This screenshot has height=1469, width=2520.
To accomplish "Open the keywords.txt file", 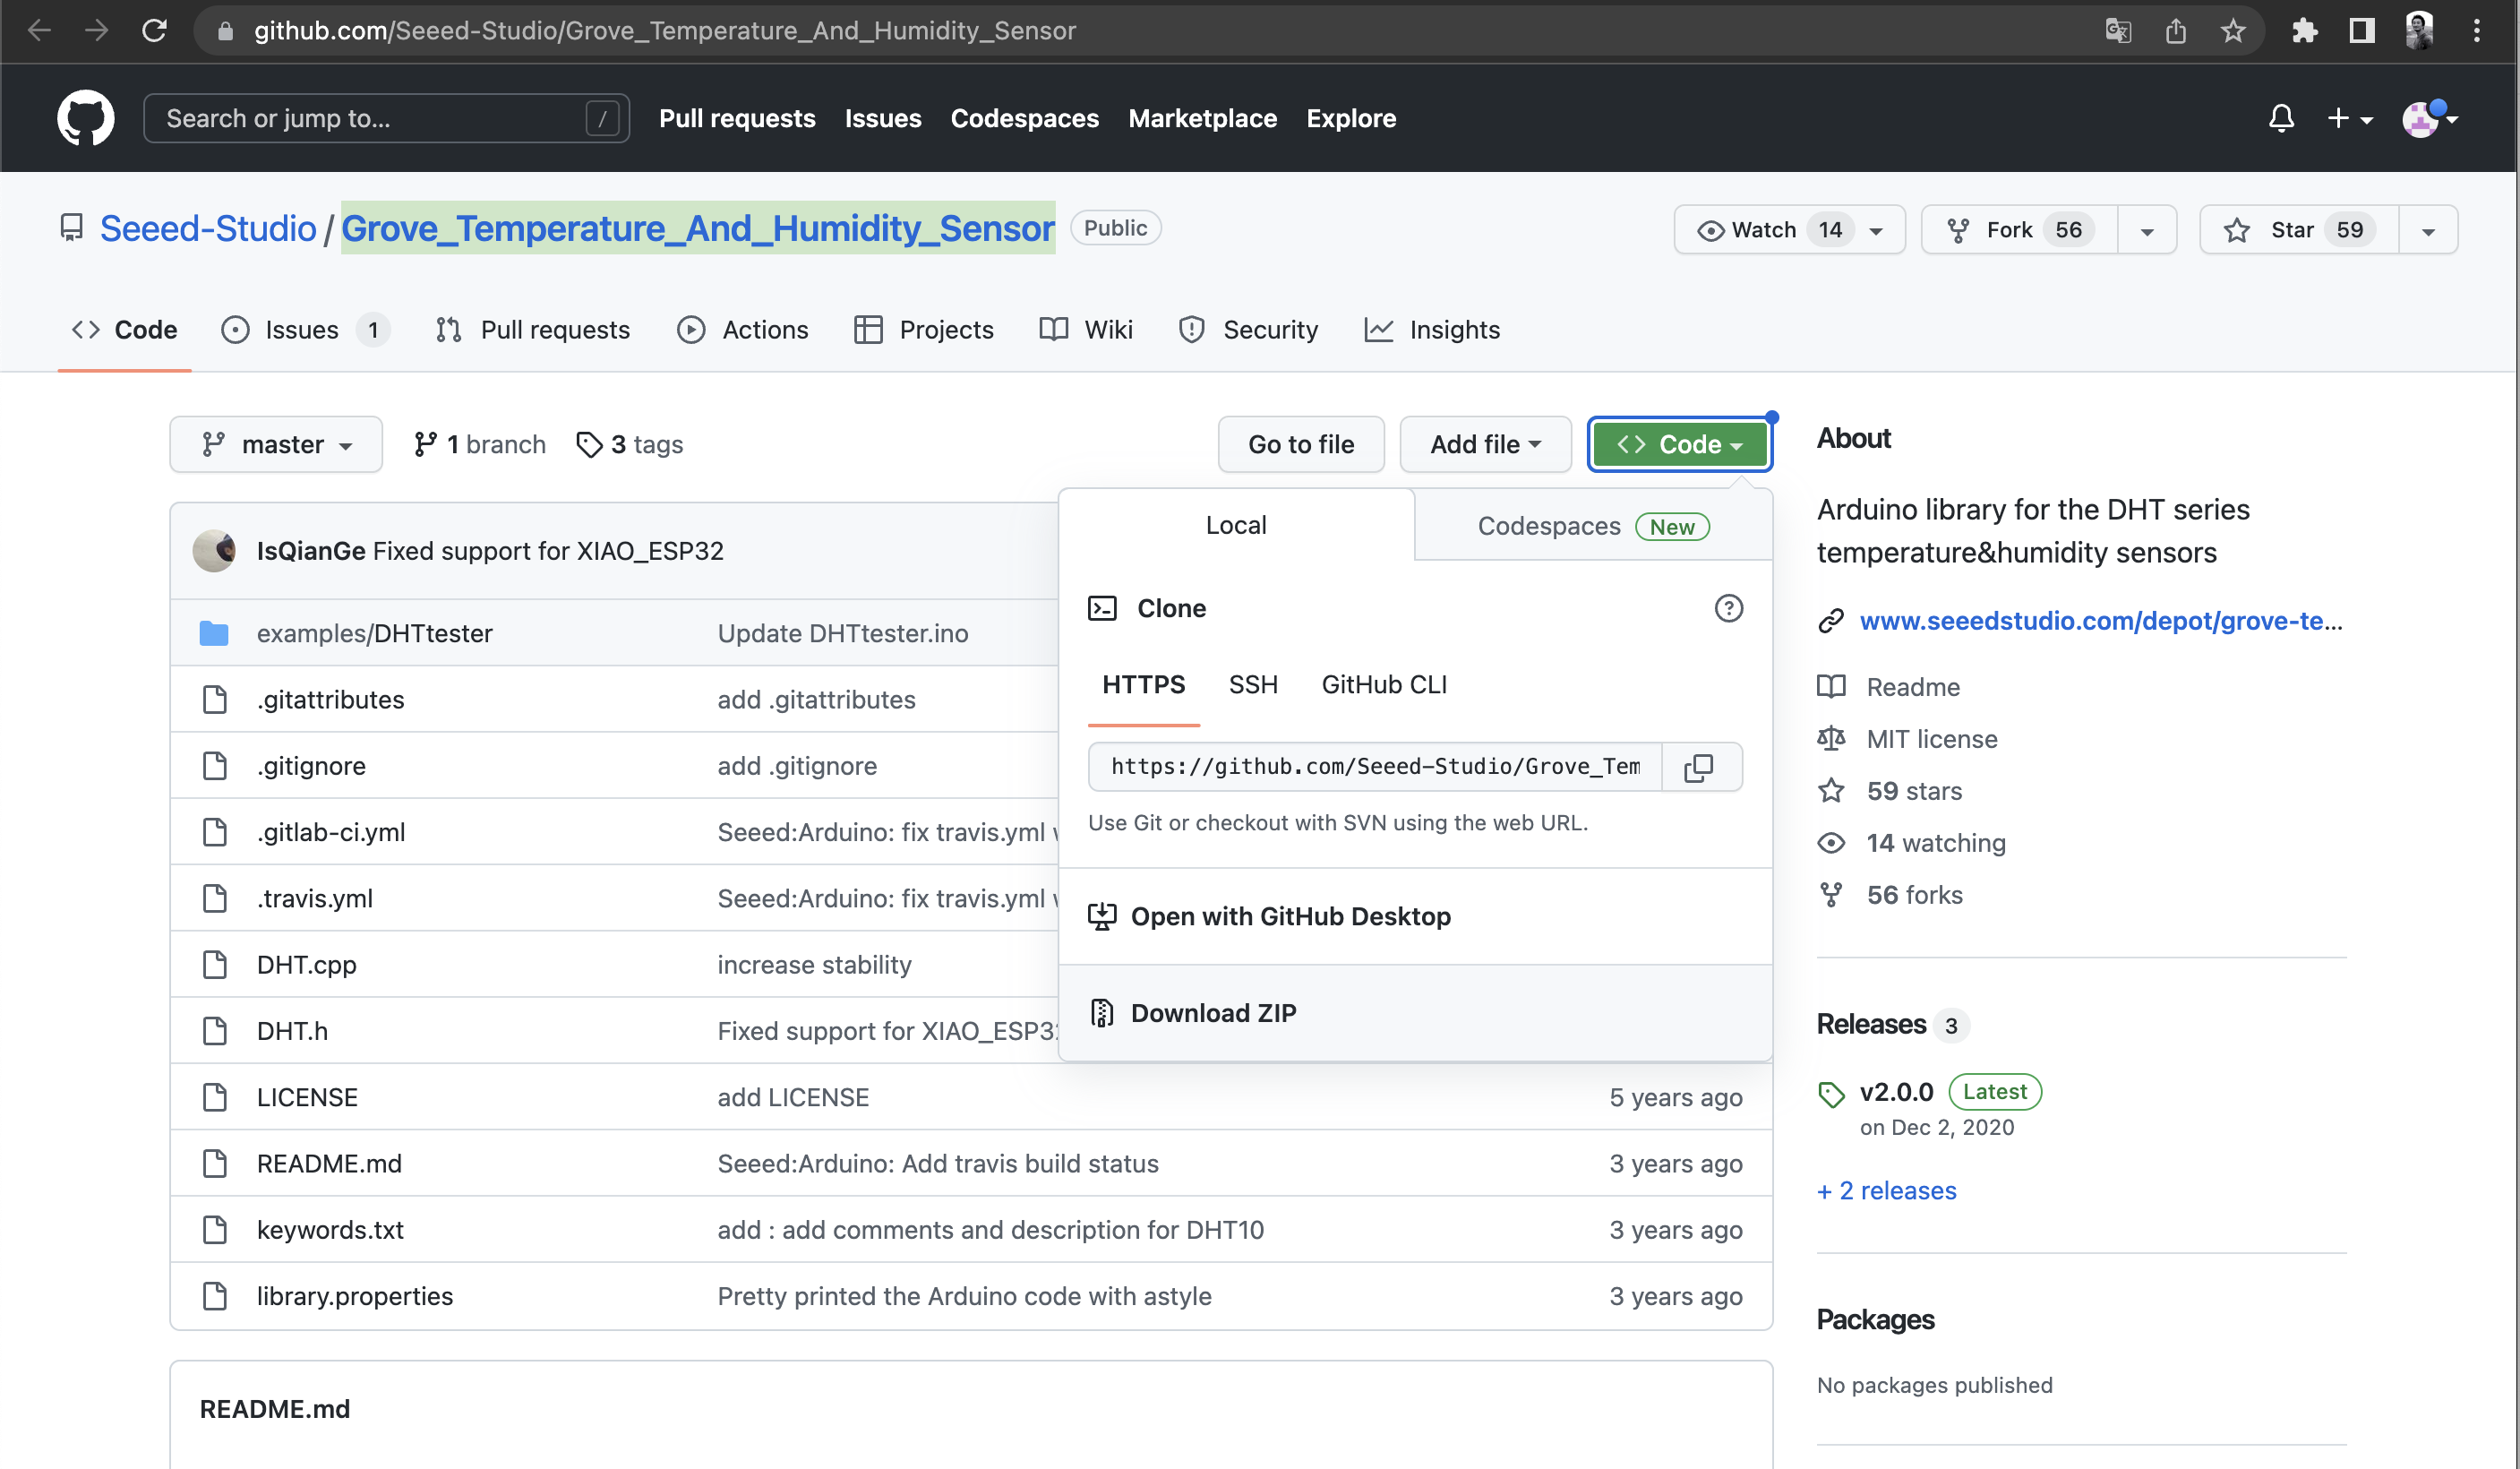I will click(x=330, y=1230).
